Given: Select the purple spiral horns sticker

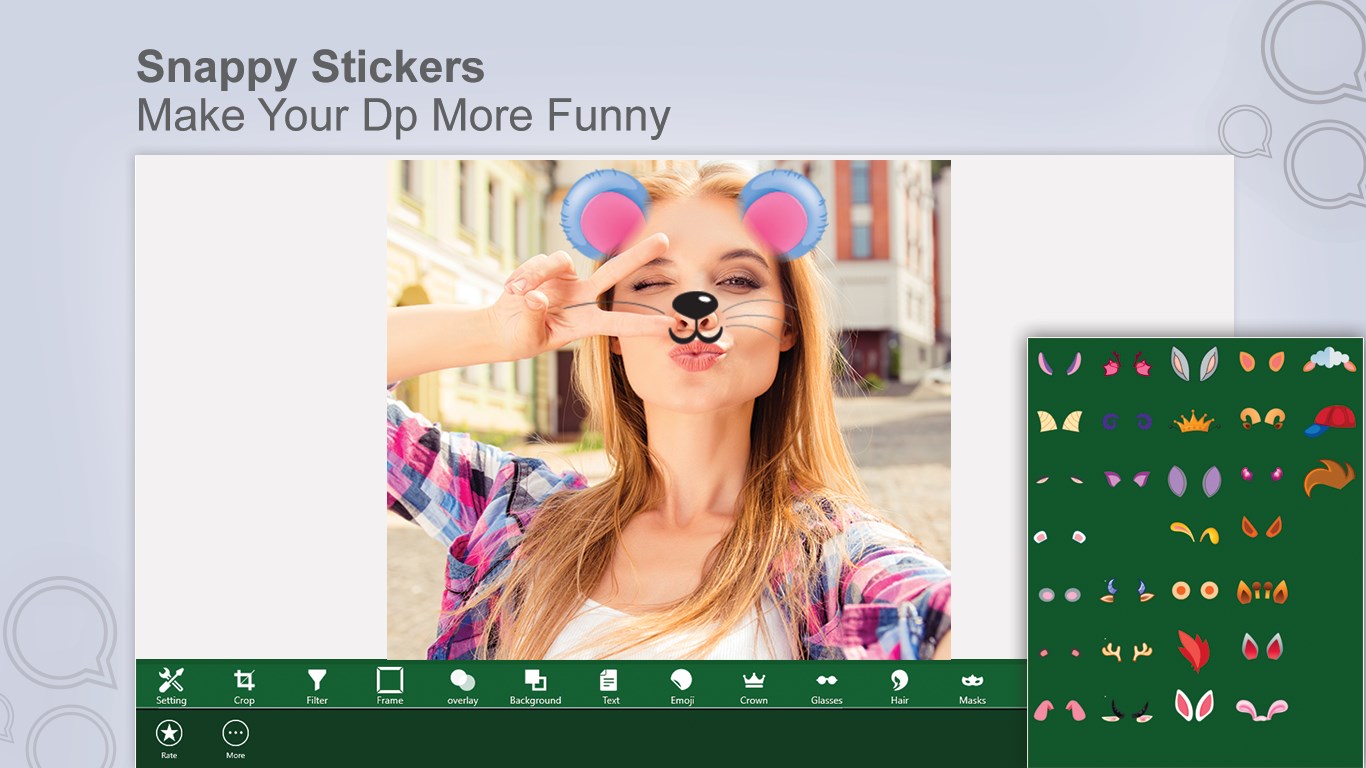Looking at the screenshot, I should coord(1127,422).
